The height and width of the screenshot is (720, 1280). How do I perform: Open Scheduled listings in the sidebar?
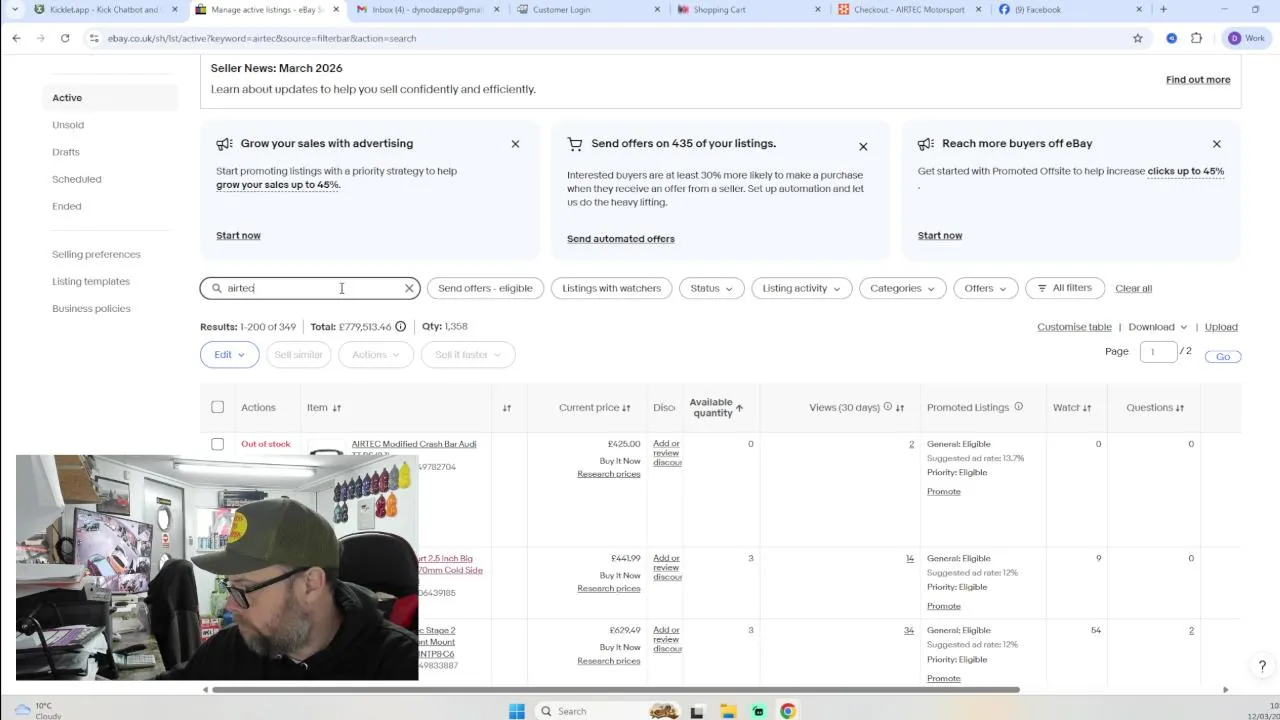tap(77, 179)
